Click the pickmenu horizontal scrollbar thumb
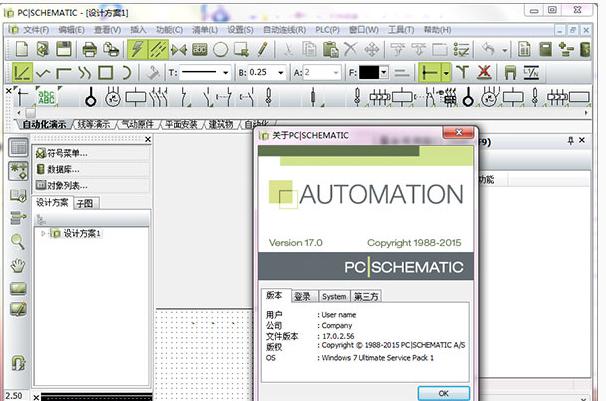Image resolution: width=606 pixels, height=401 pixels. [x=31, y=113]
